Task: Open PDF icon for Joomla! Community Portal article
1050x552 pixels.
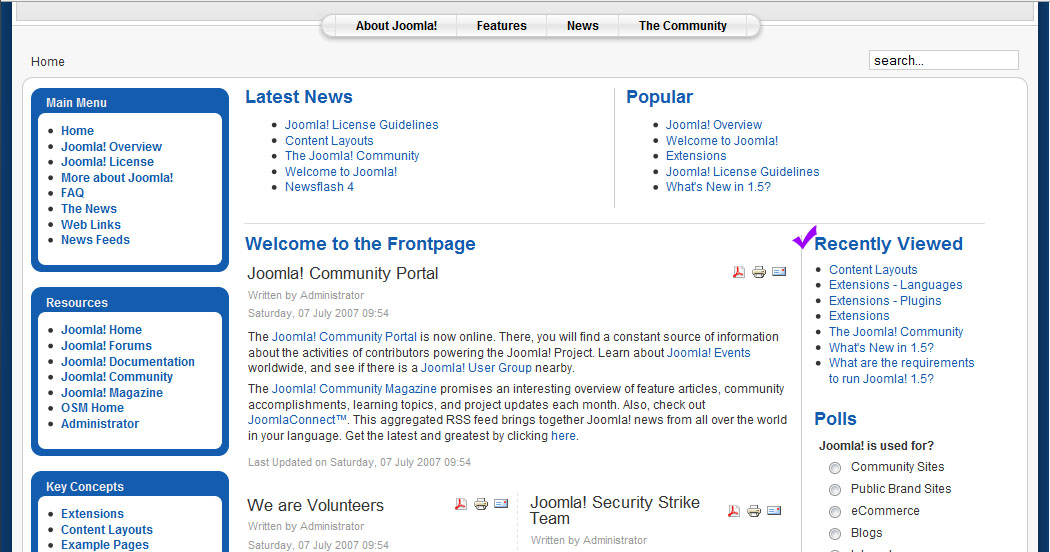Action: tap(739, 272)
